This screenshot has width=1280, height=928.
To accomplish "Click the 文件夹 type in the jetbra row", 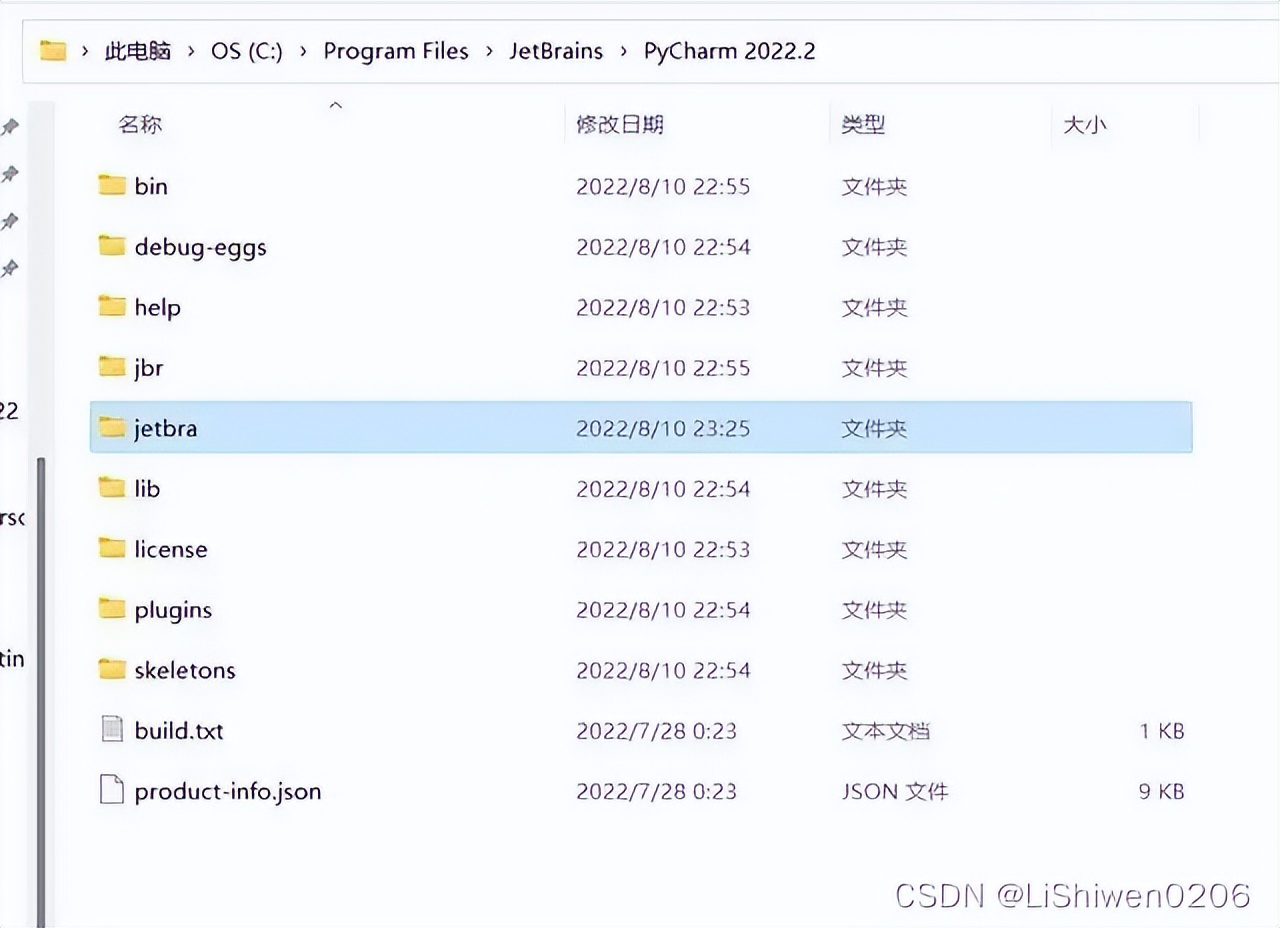I will 874,428.
